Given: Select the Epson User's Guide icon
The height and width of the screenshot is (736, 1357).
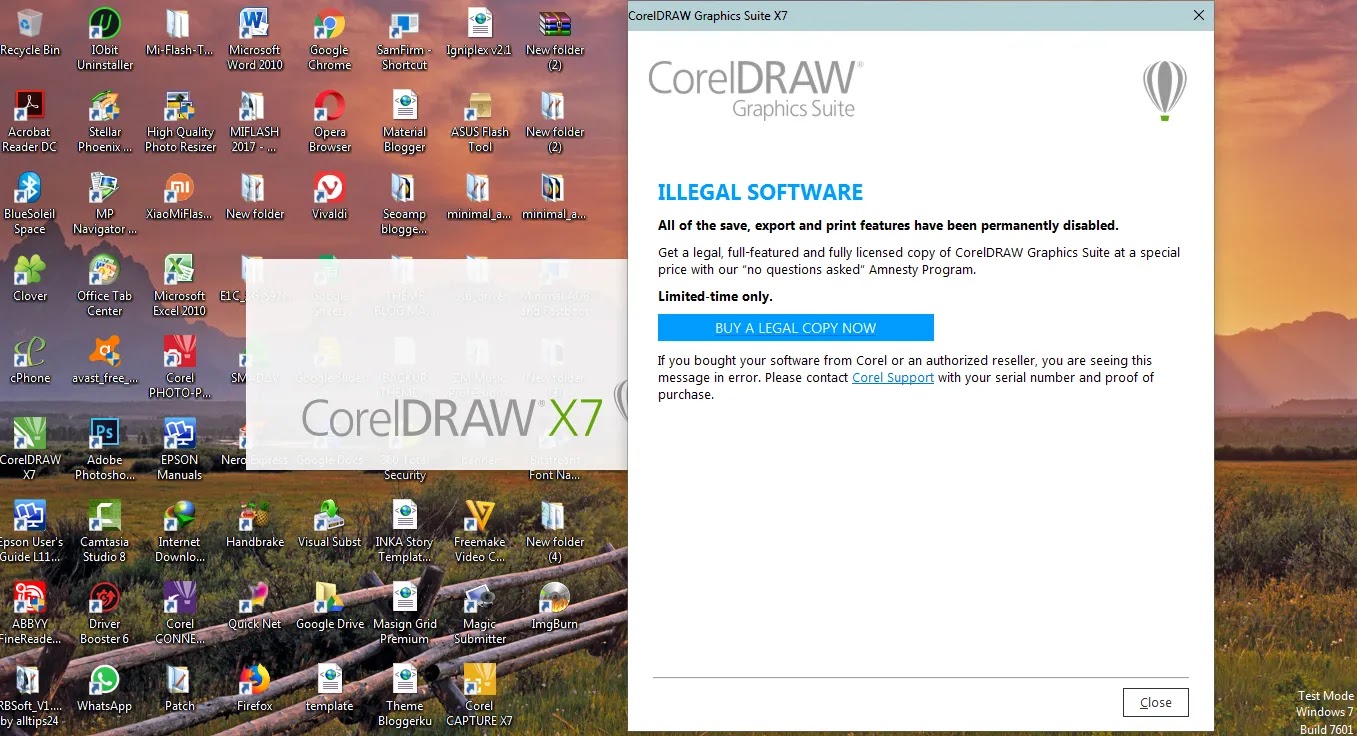Looking at the screenshot, I should [x=29, y=531].
